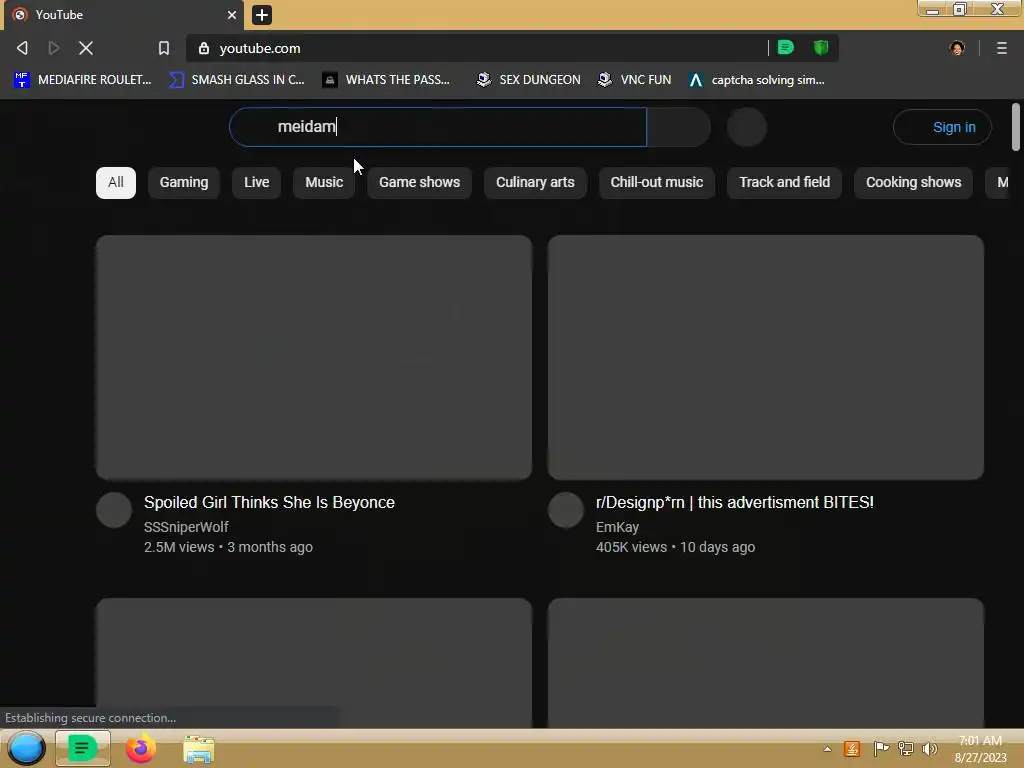This screenshot has width=1024, height=768.
Task: Click the taskbar clock showing 7:01 AM
Action: (980, 749)
